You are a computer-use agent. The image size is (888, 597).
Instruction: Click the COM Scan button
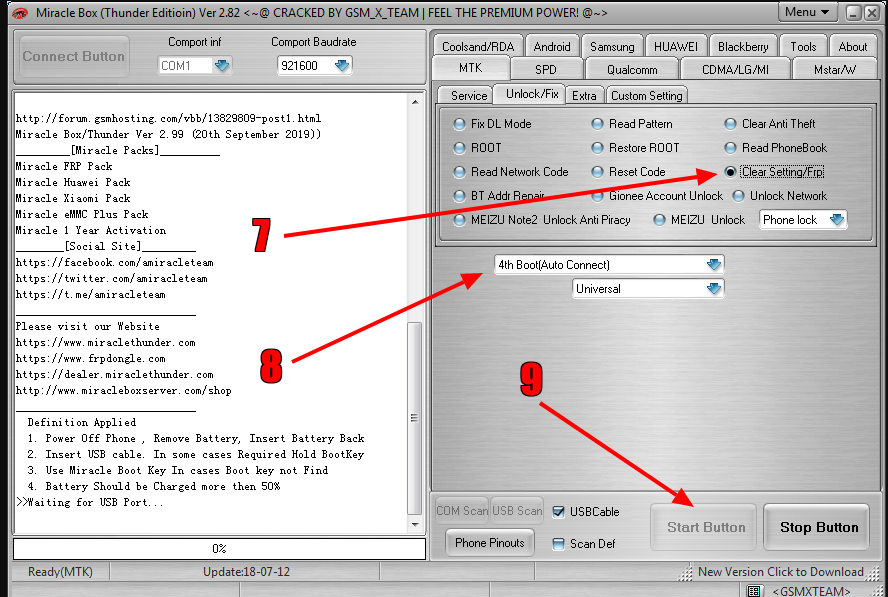click(x=462, y=511)
